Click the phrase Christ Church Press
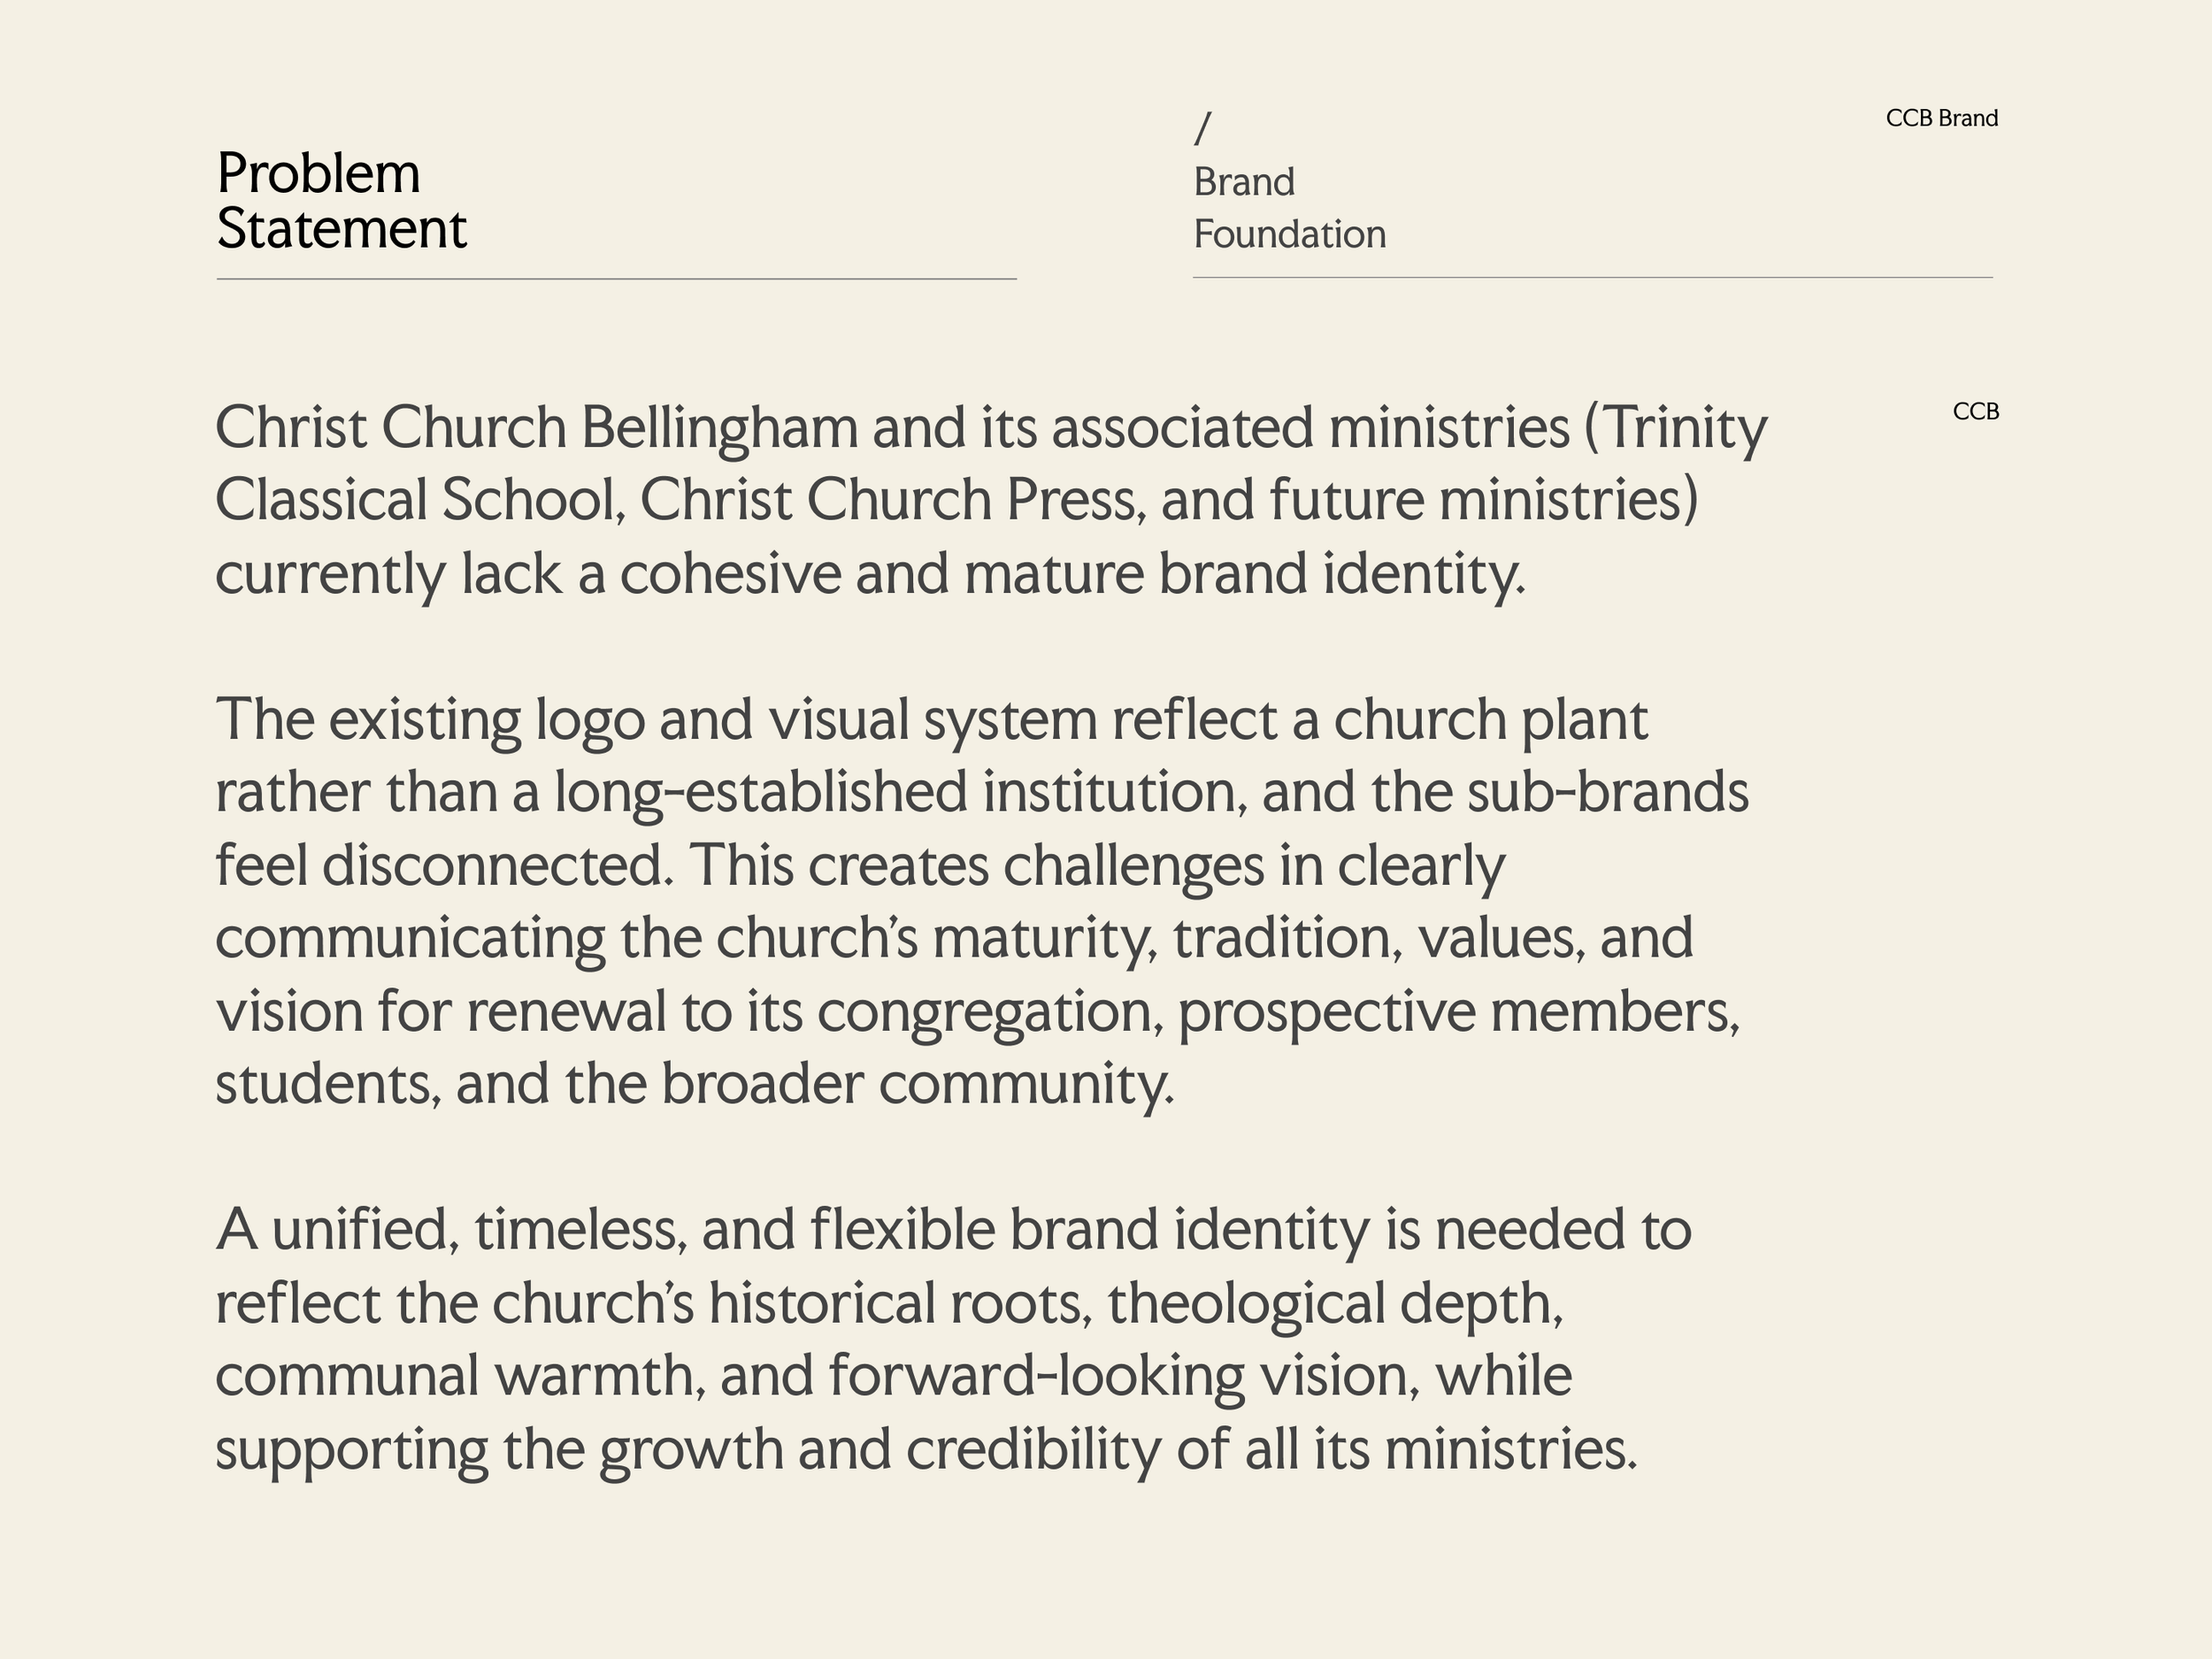Screen dimensions: 2212x1659 click(892, 499)
